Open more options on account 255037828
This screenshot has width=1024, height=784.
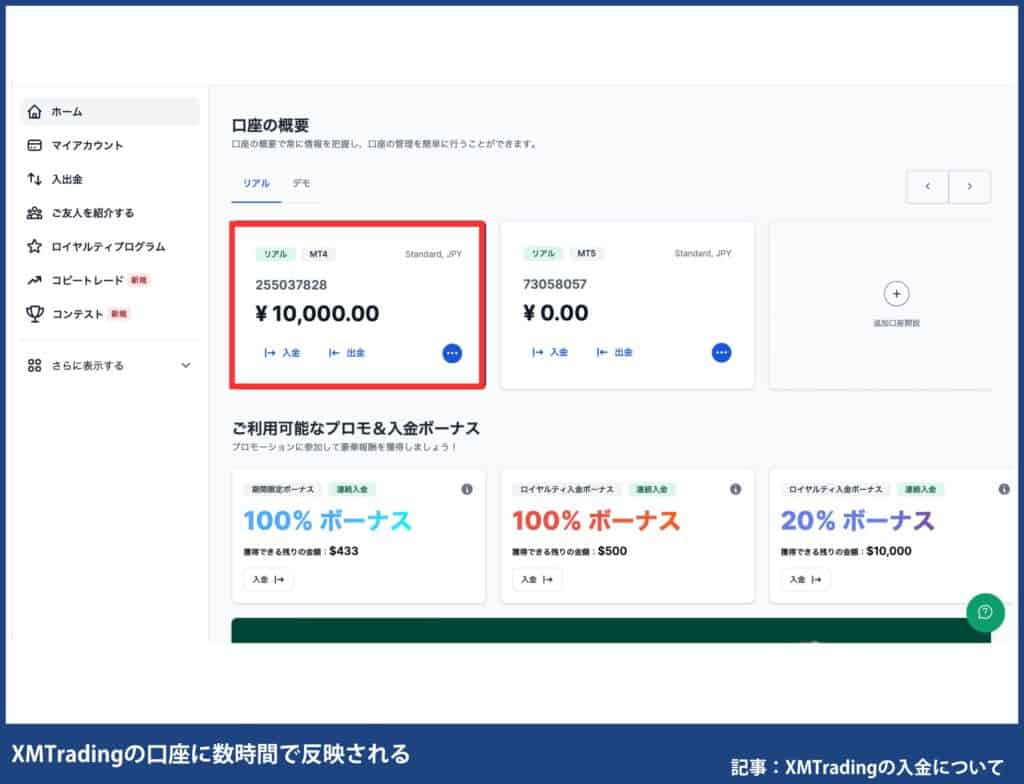coord(452,353)
